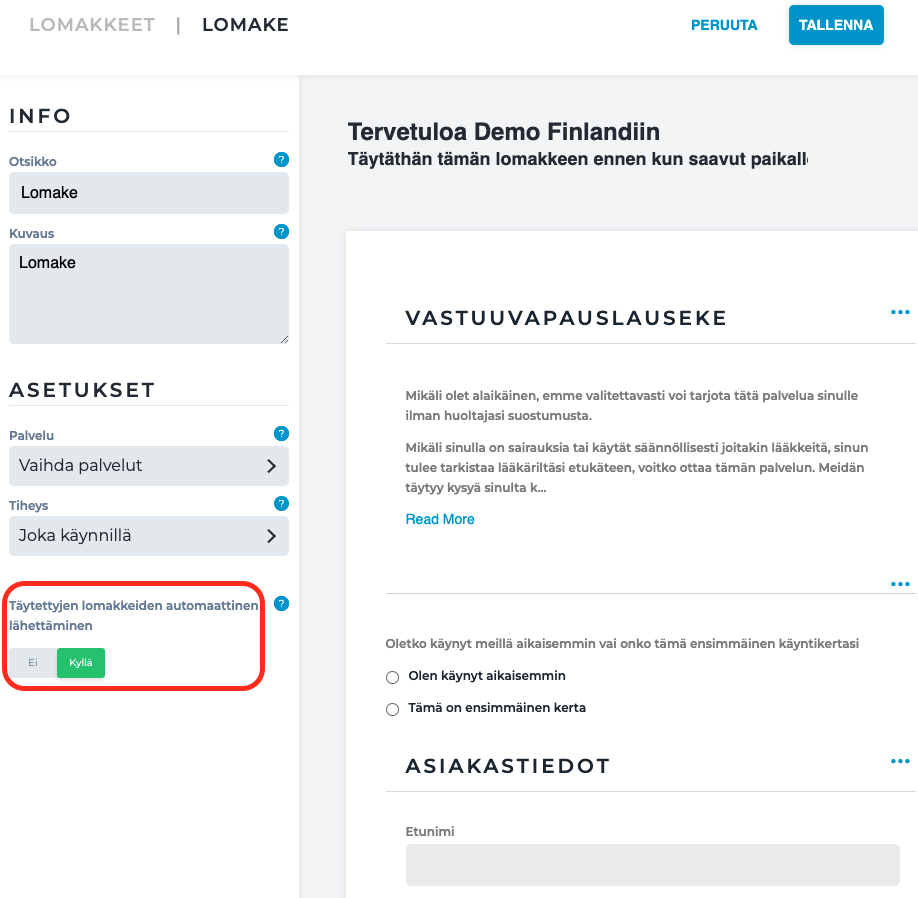This screenshot has height=898, width=918.
Task: Click the help icon beside Kuvaus
Action: click(x=281, y=232)
